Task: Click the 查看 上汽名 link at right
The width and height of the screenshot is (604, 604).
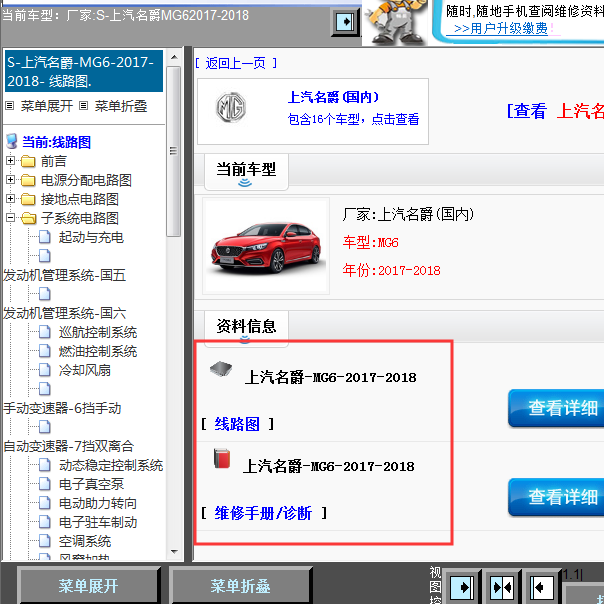Action: click(555, 111)
